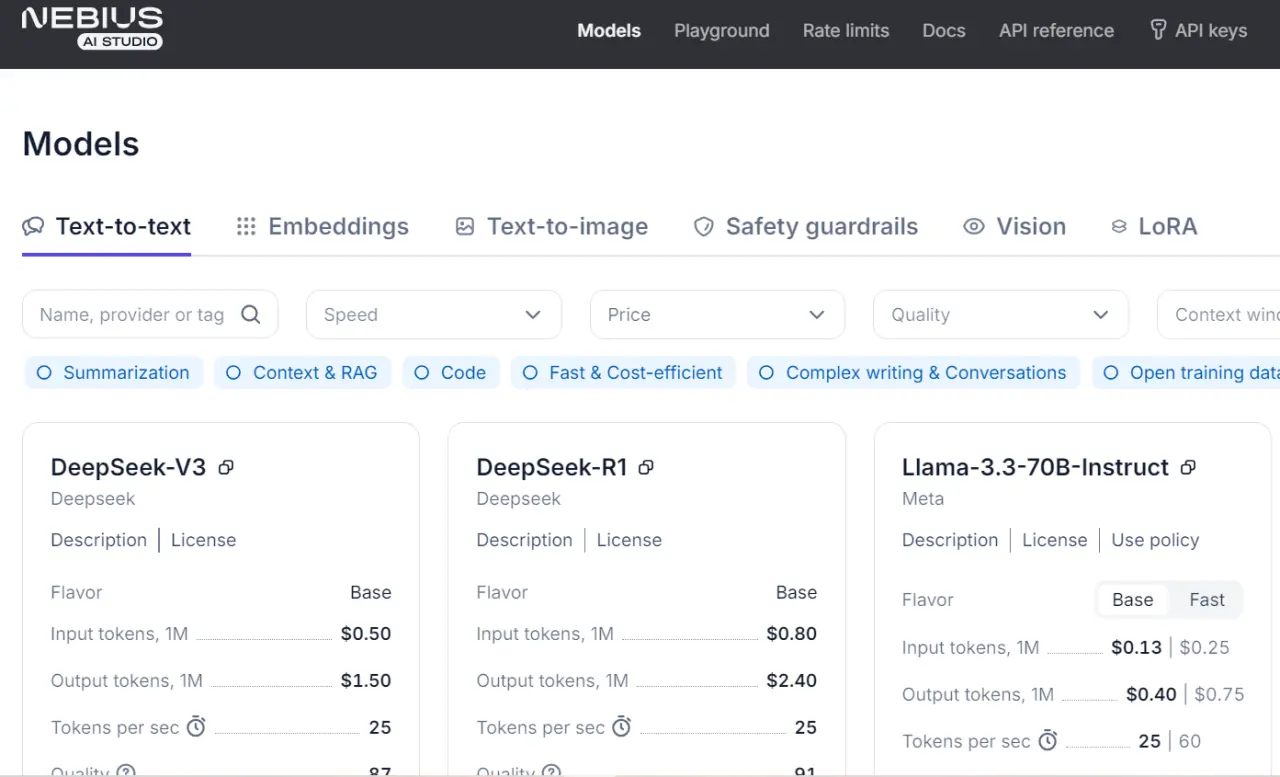Screen dimensions: 1280x777
Task: Open the Quality filter dropdown
Action: pos(1001,315)
